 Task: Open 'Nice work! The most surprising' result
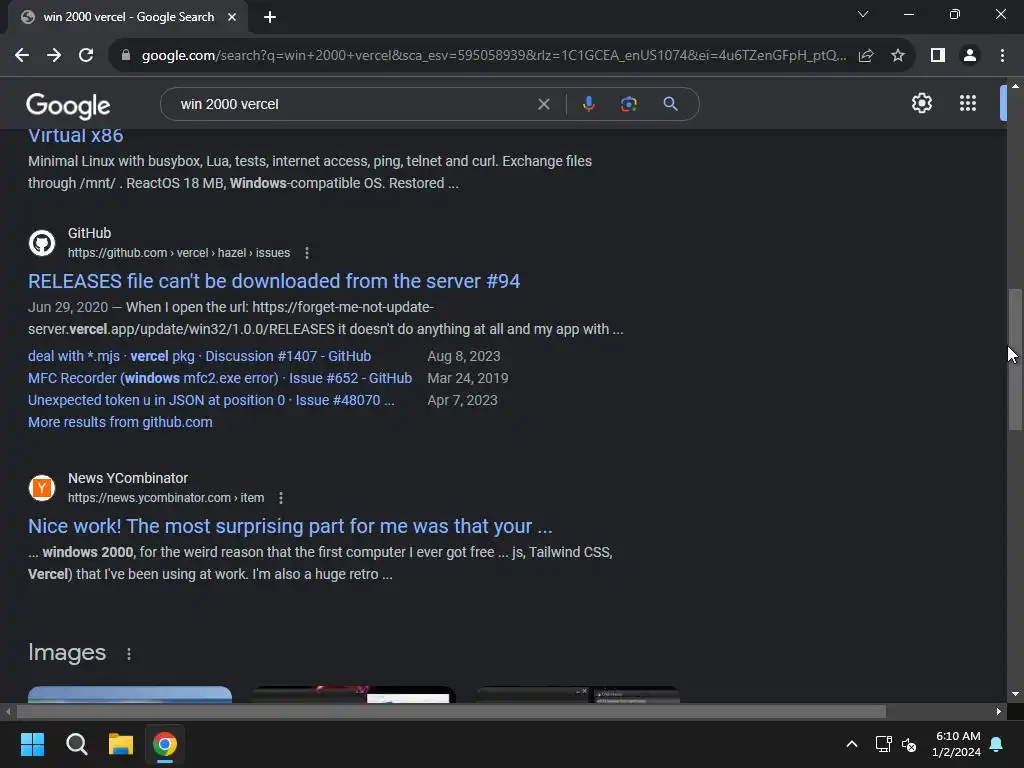click(290, 526)
